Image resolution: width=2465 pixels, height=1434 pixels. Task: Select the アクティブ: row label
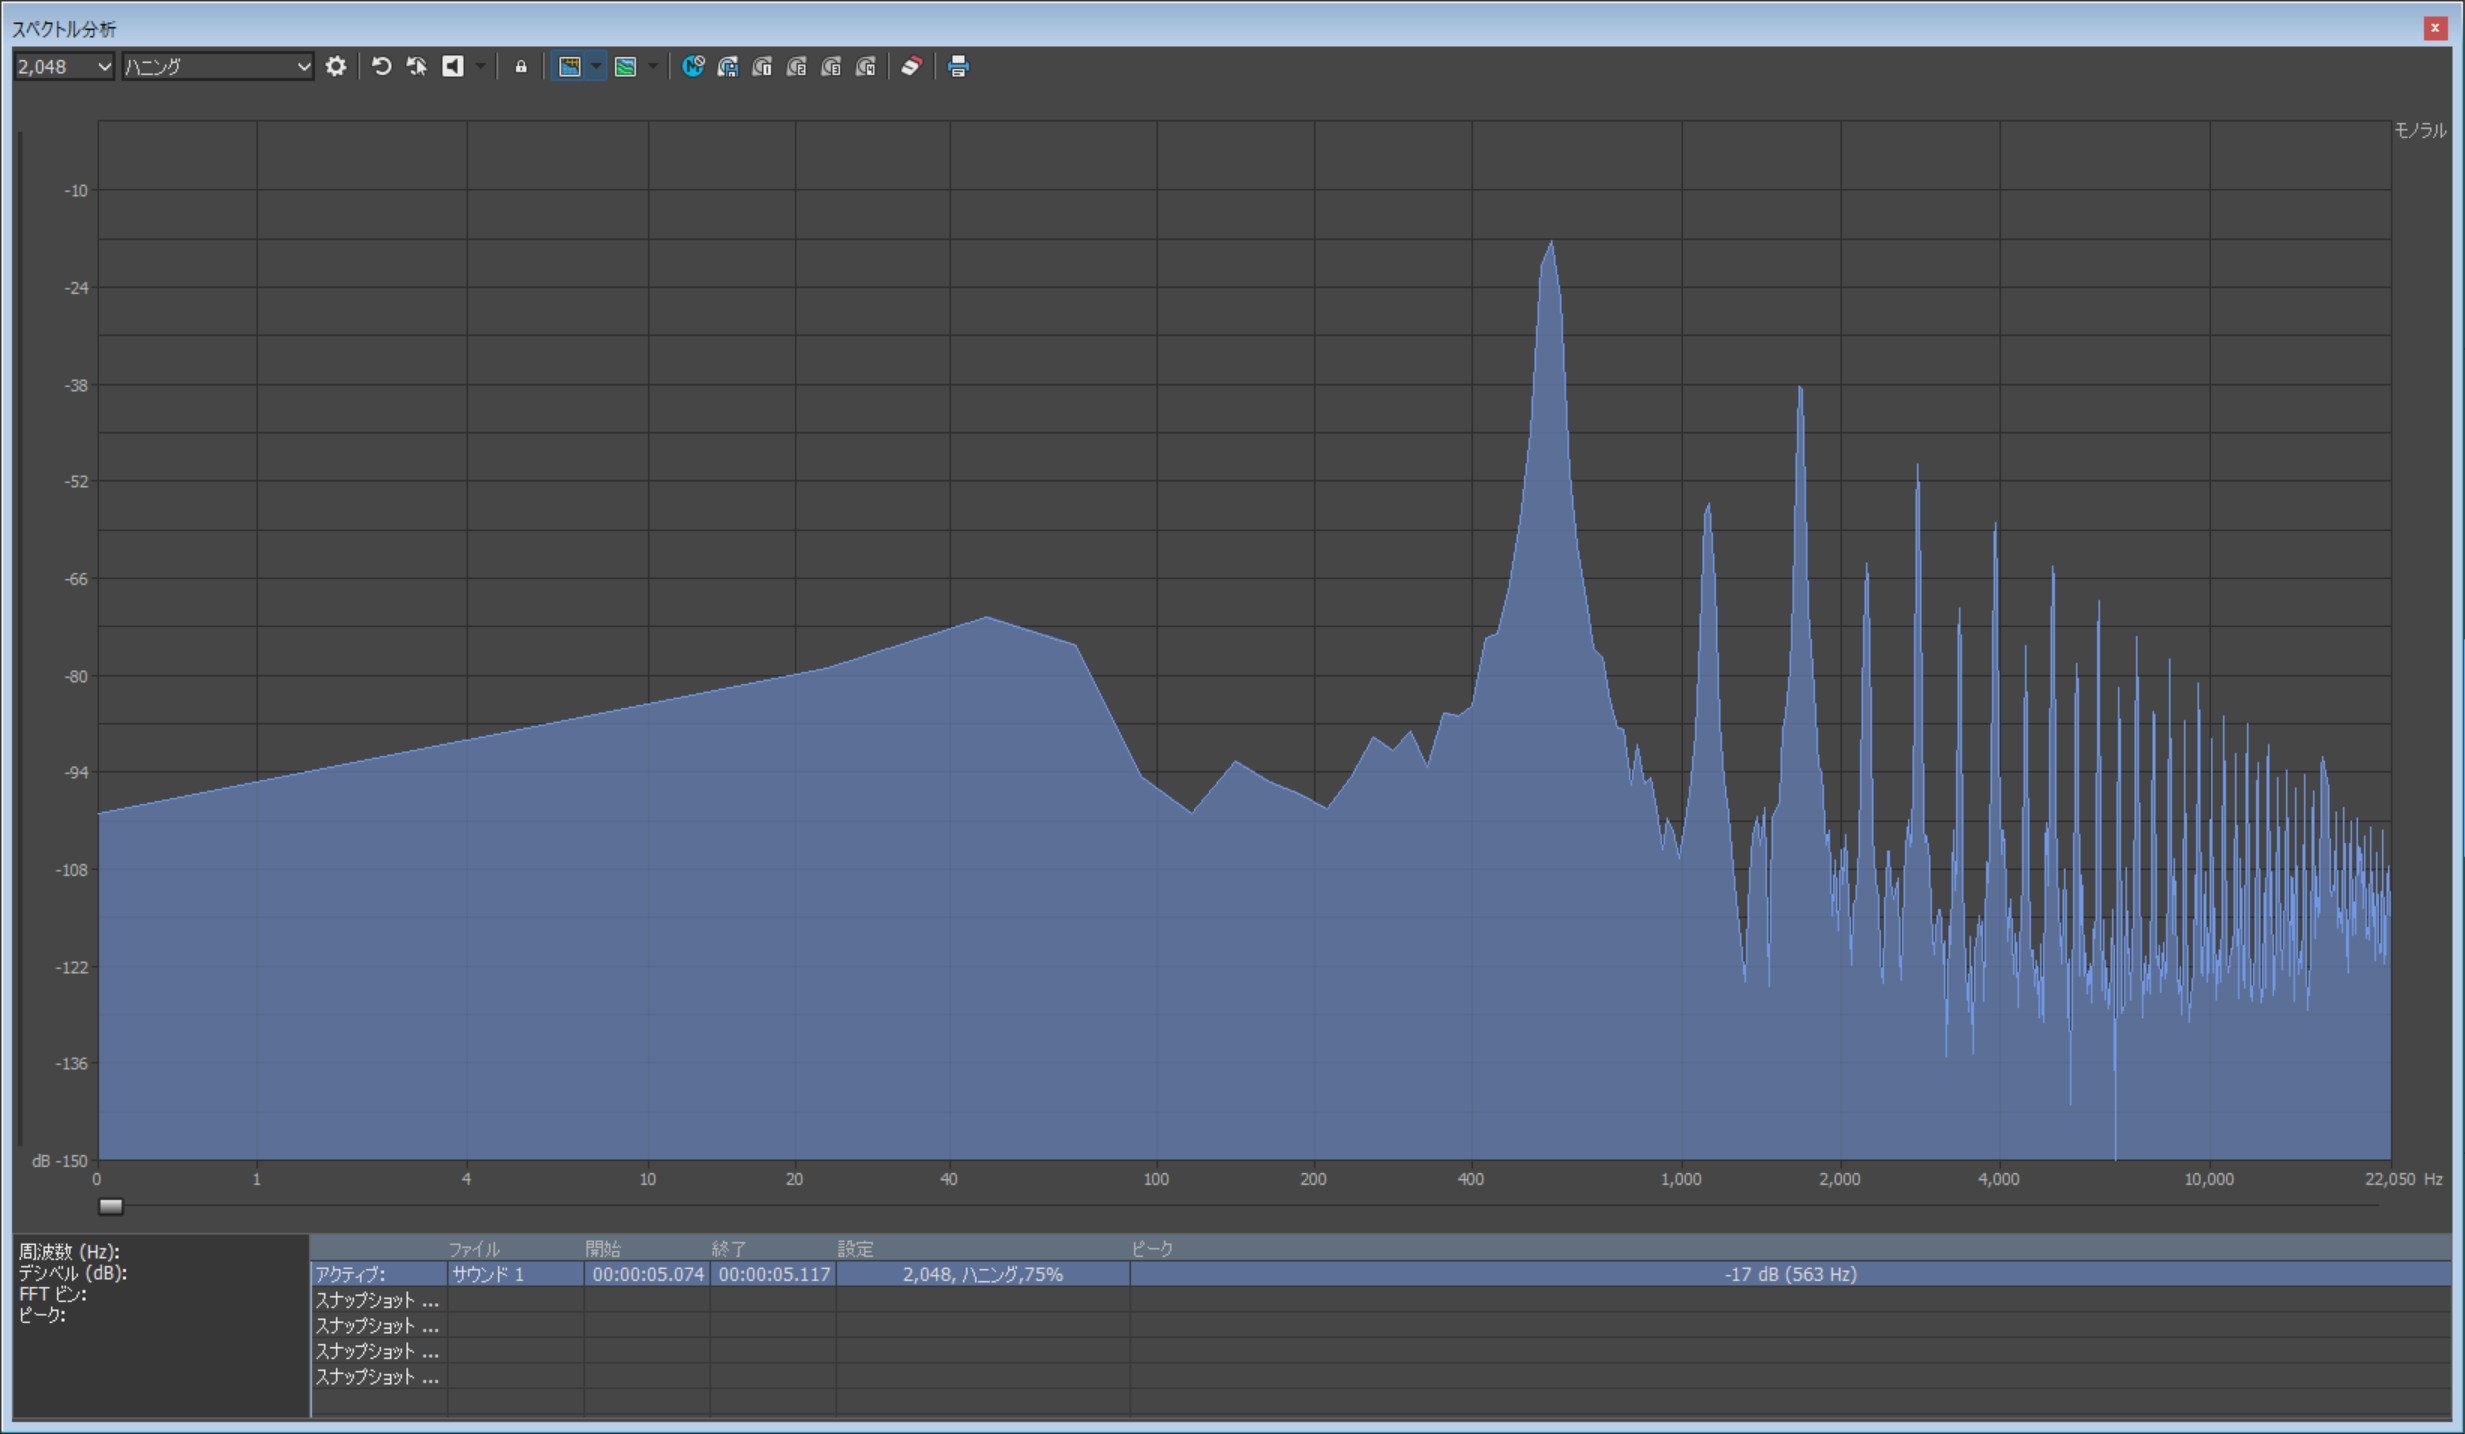coord(350,1274)
